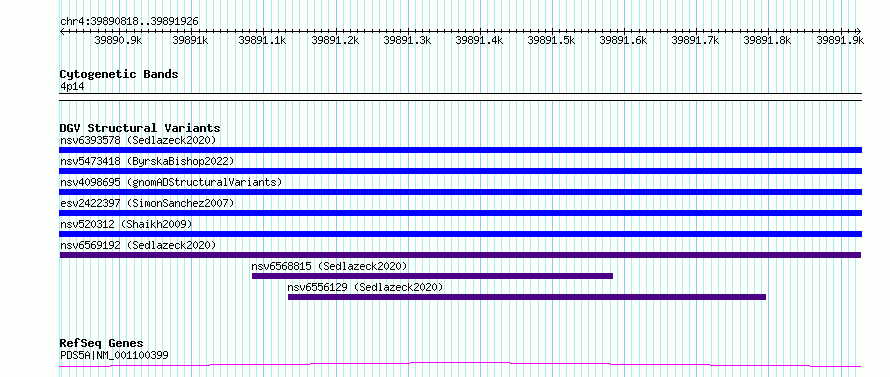Image resolution: width=890 pixels, height=377 pixels.
Task: Click the 39891.3k ruler mark
Action: tap(407, 40)
